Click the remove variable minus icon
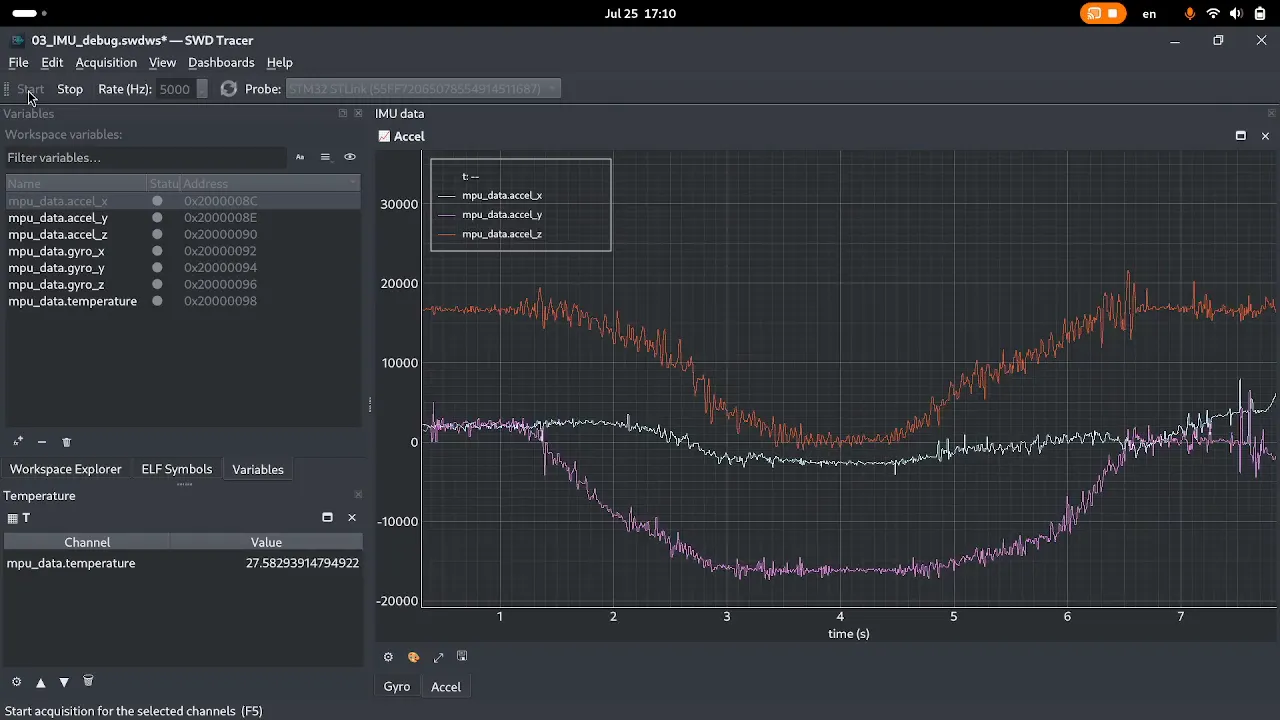Viewport: 1280px width, 720px height. [x=42, y=441]
